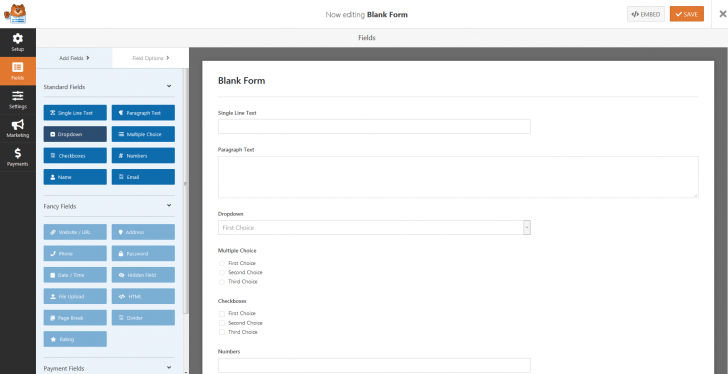Select First Choice radio under Multiple Choice
The image size is (728, 374).
pyautogui.click(x=222, y=263)
